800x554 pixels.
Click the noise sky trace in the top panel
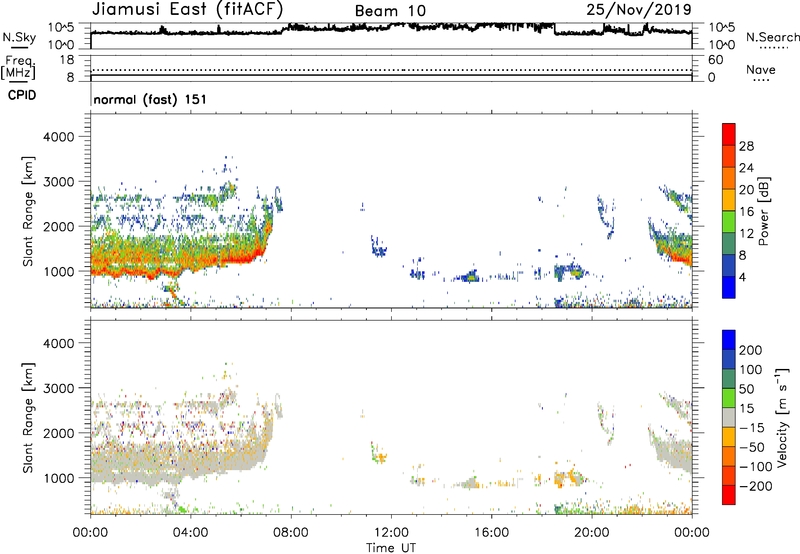pos(391,28)
